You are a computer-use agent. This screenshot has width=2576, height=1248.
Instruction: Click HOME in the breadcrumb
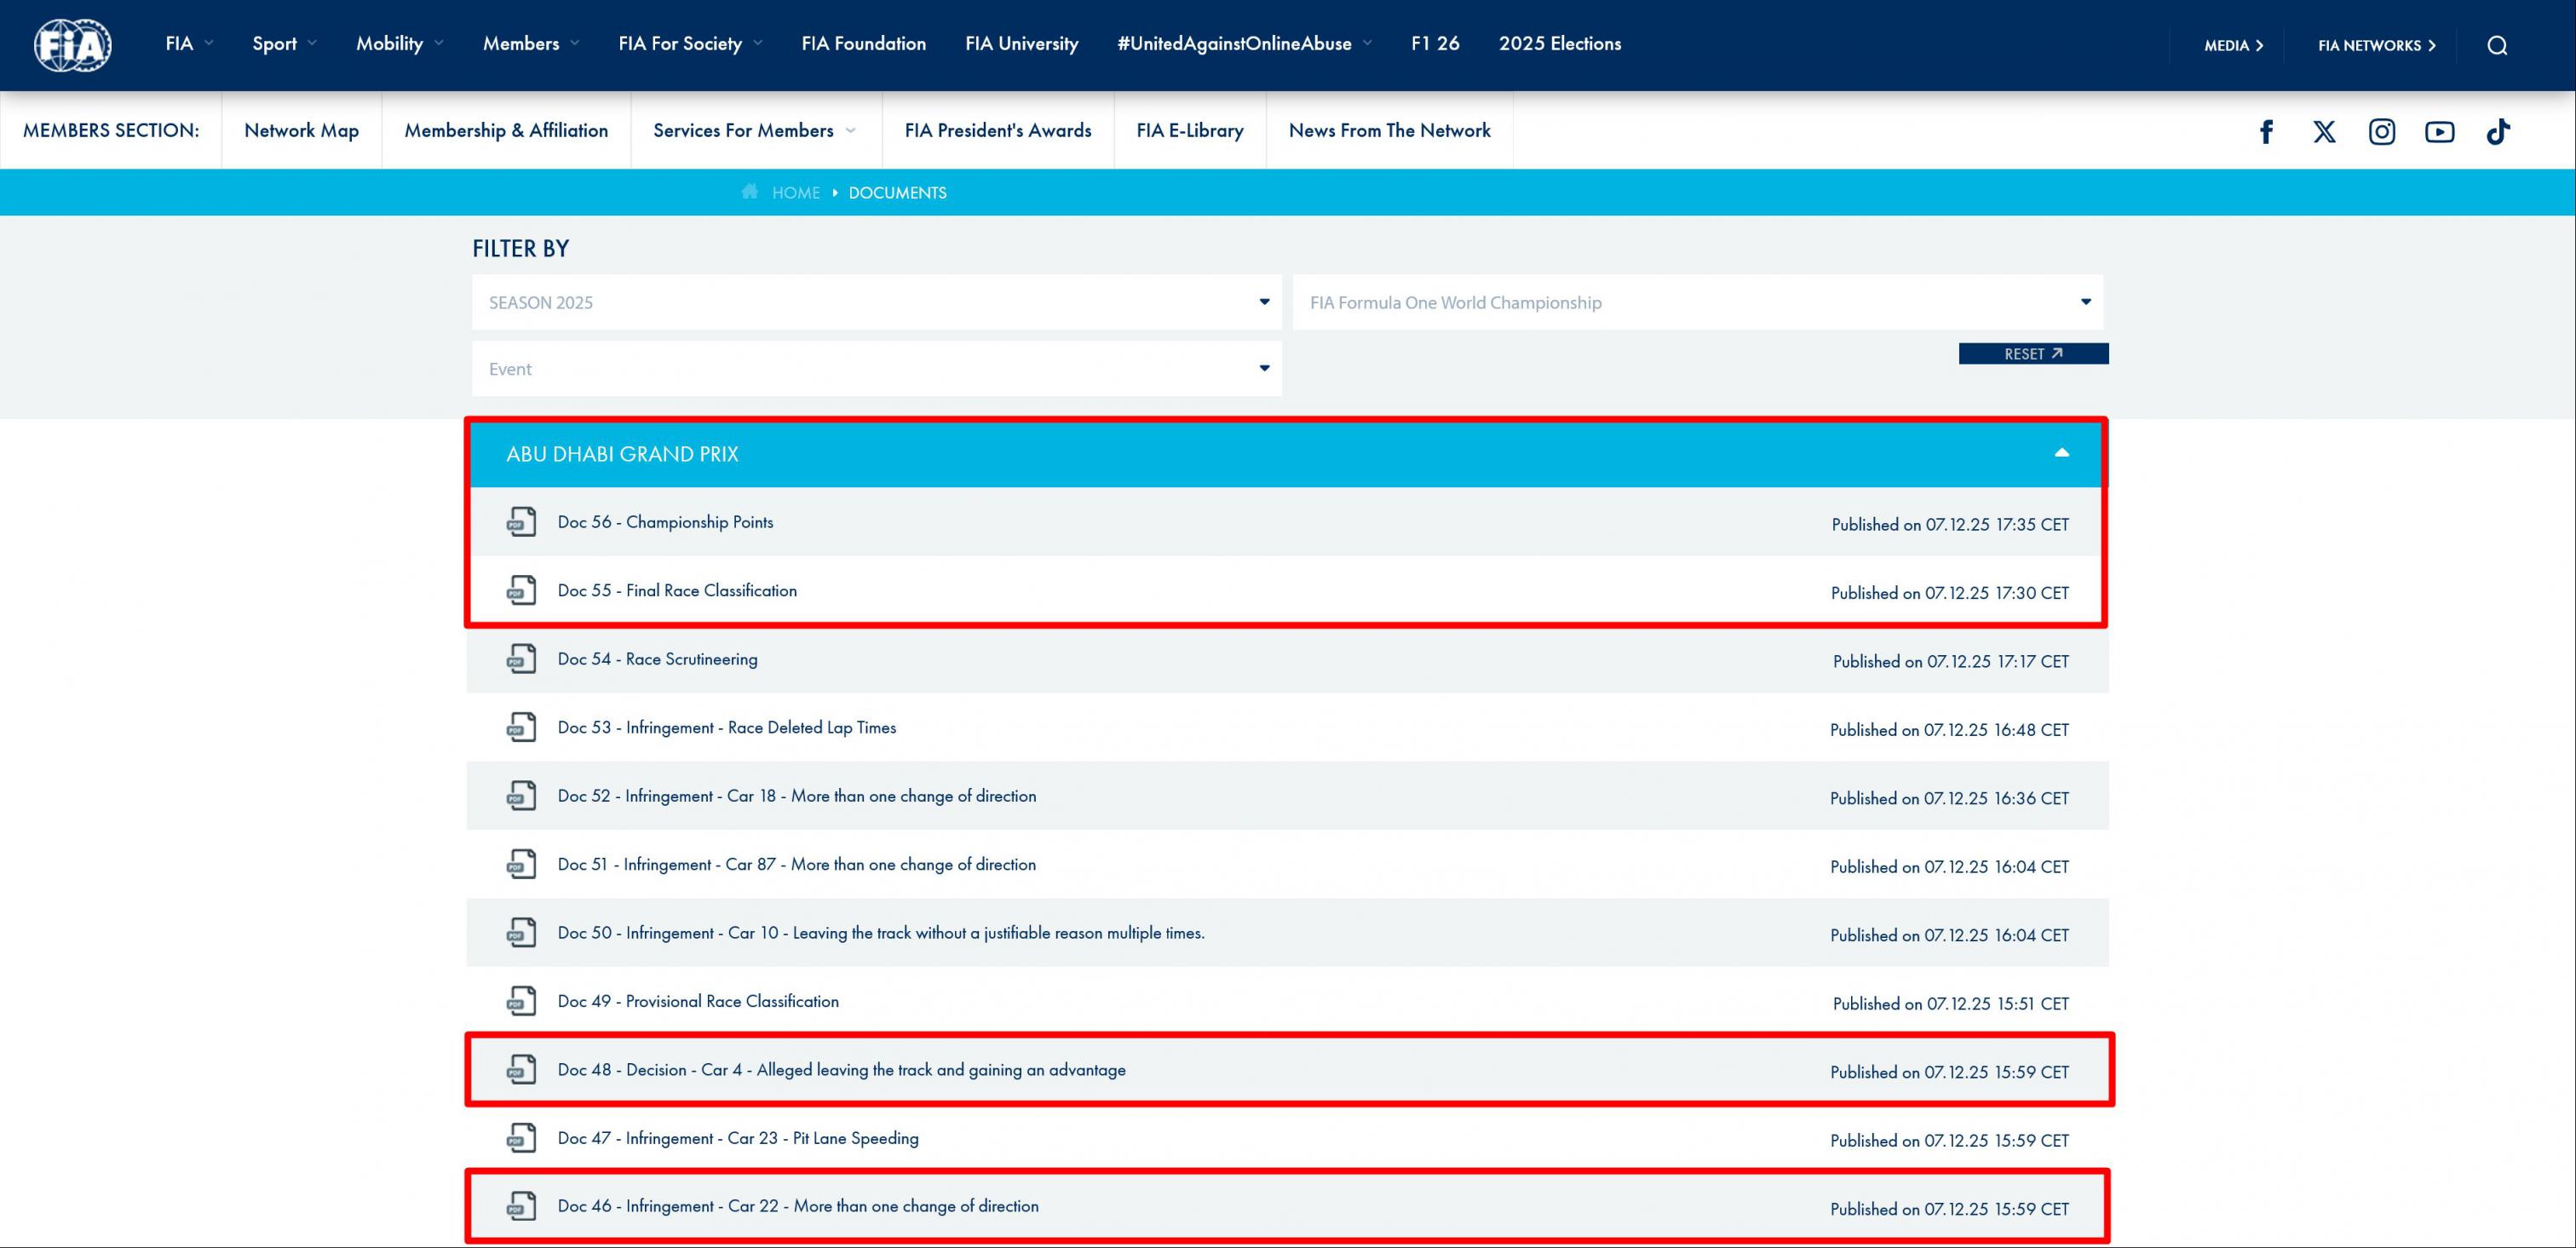[x=795, y=193]
